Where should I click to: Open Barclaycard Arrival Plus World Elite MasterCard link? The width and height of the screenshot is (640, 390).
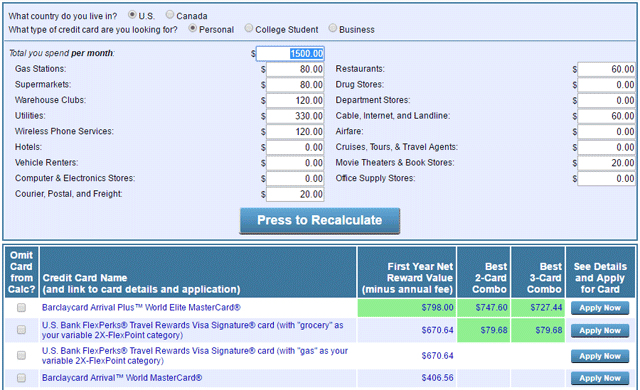(141, 308)
